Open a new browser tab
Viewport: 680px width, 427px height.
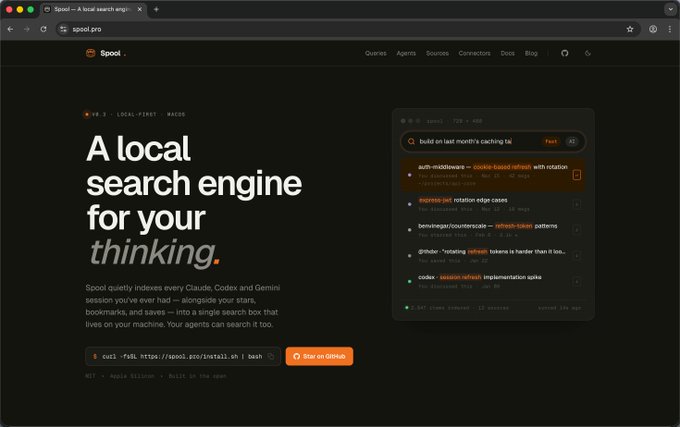156,9
